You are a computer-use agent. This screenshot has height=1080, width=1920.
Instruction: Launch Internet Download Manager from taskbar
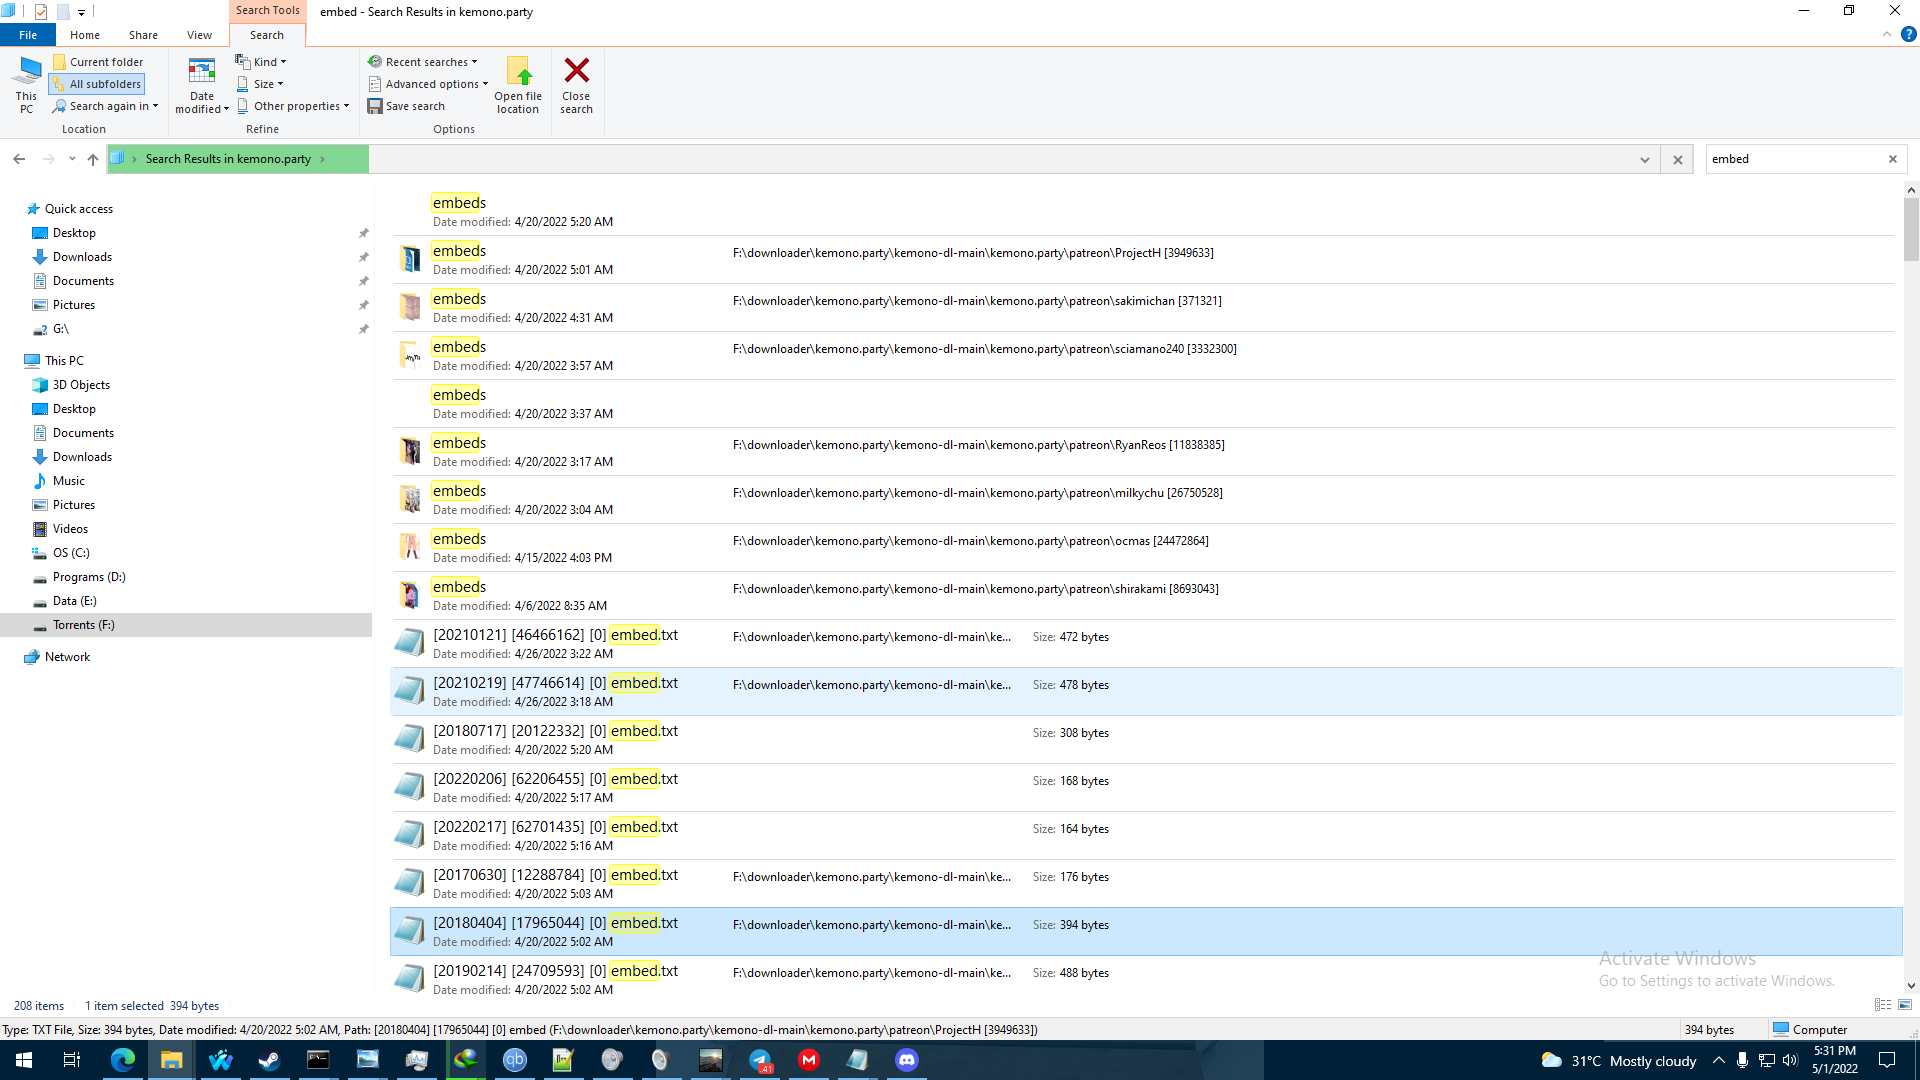(x=465, y=1060)
